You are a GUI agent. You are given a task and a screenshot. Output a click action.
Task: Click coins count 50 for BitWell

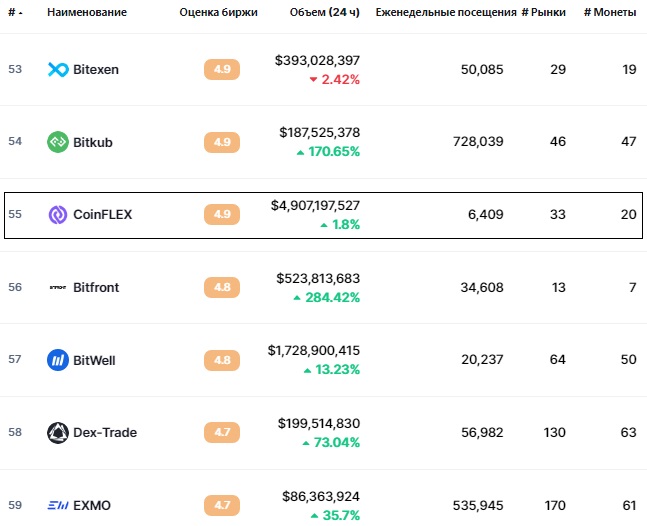(629, 360)
